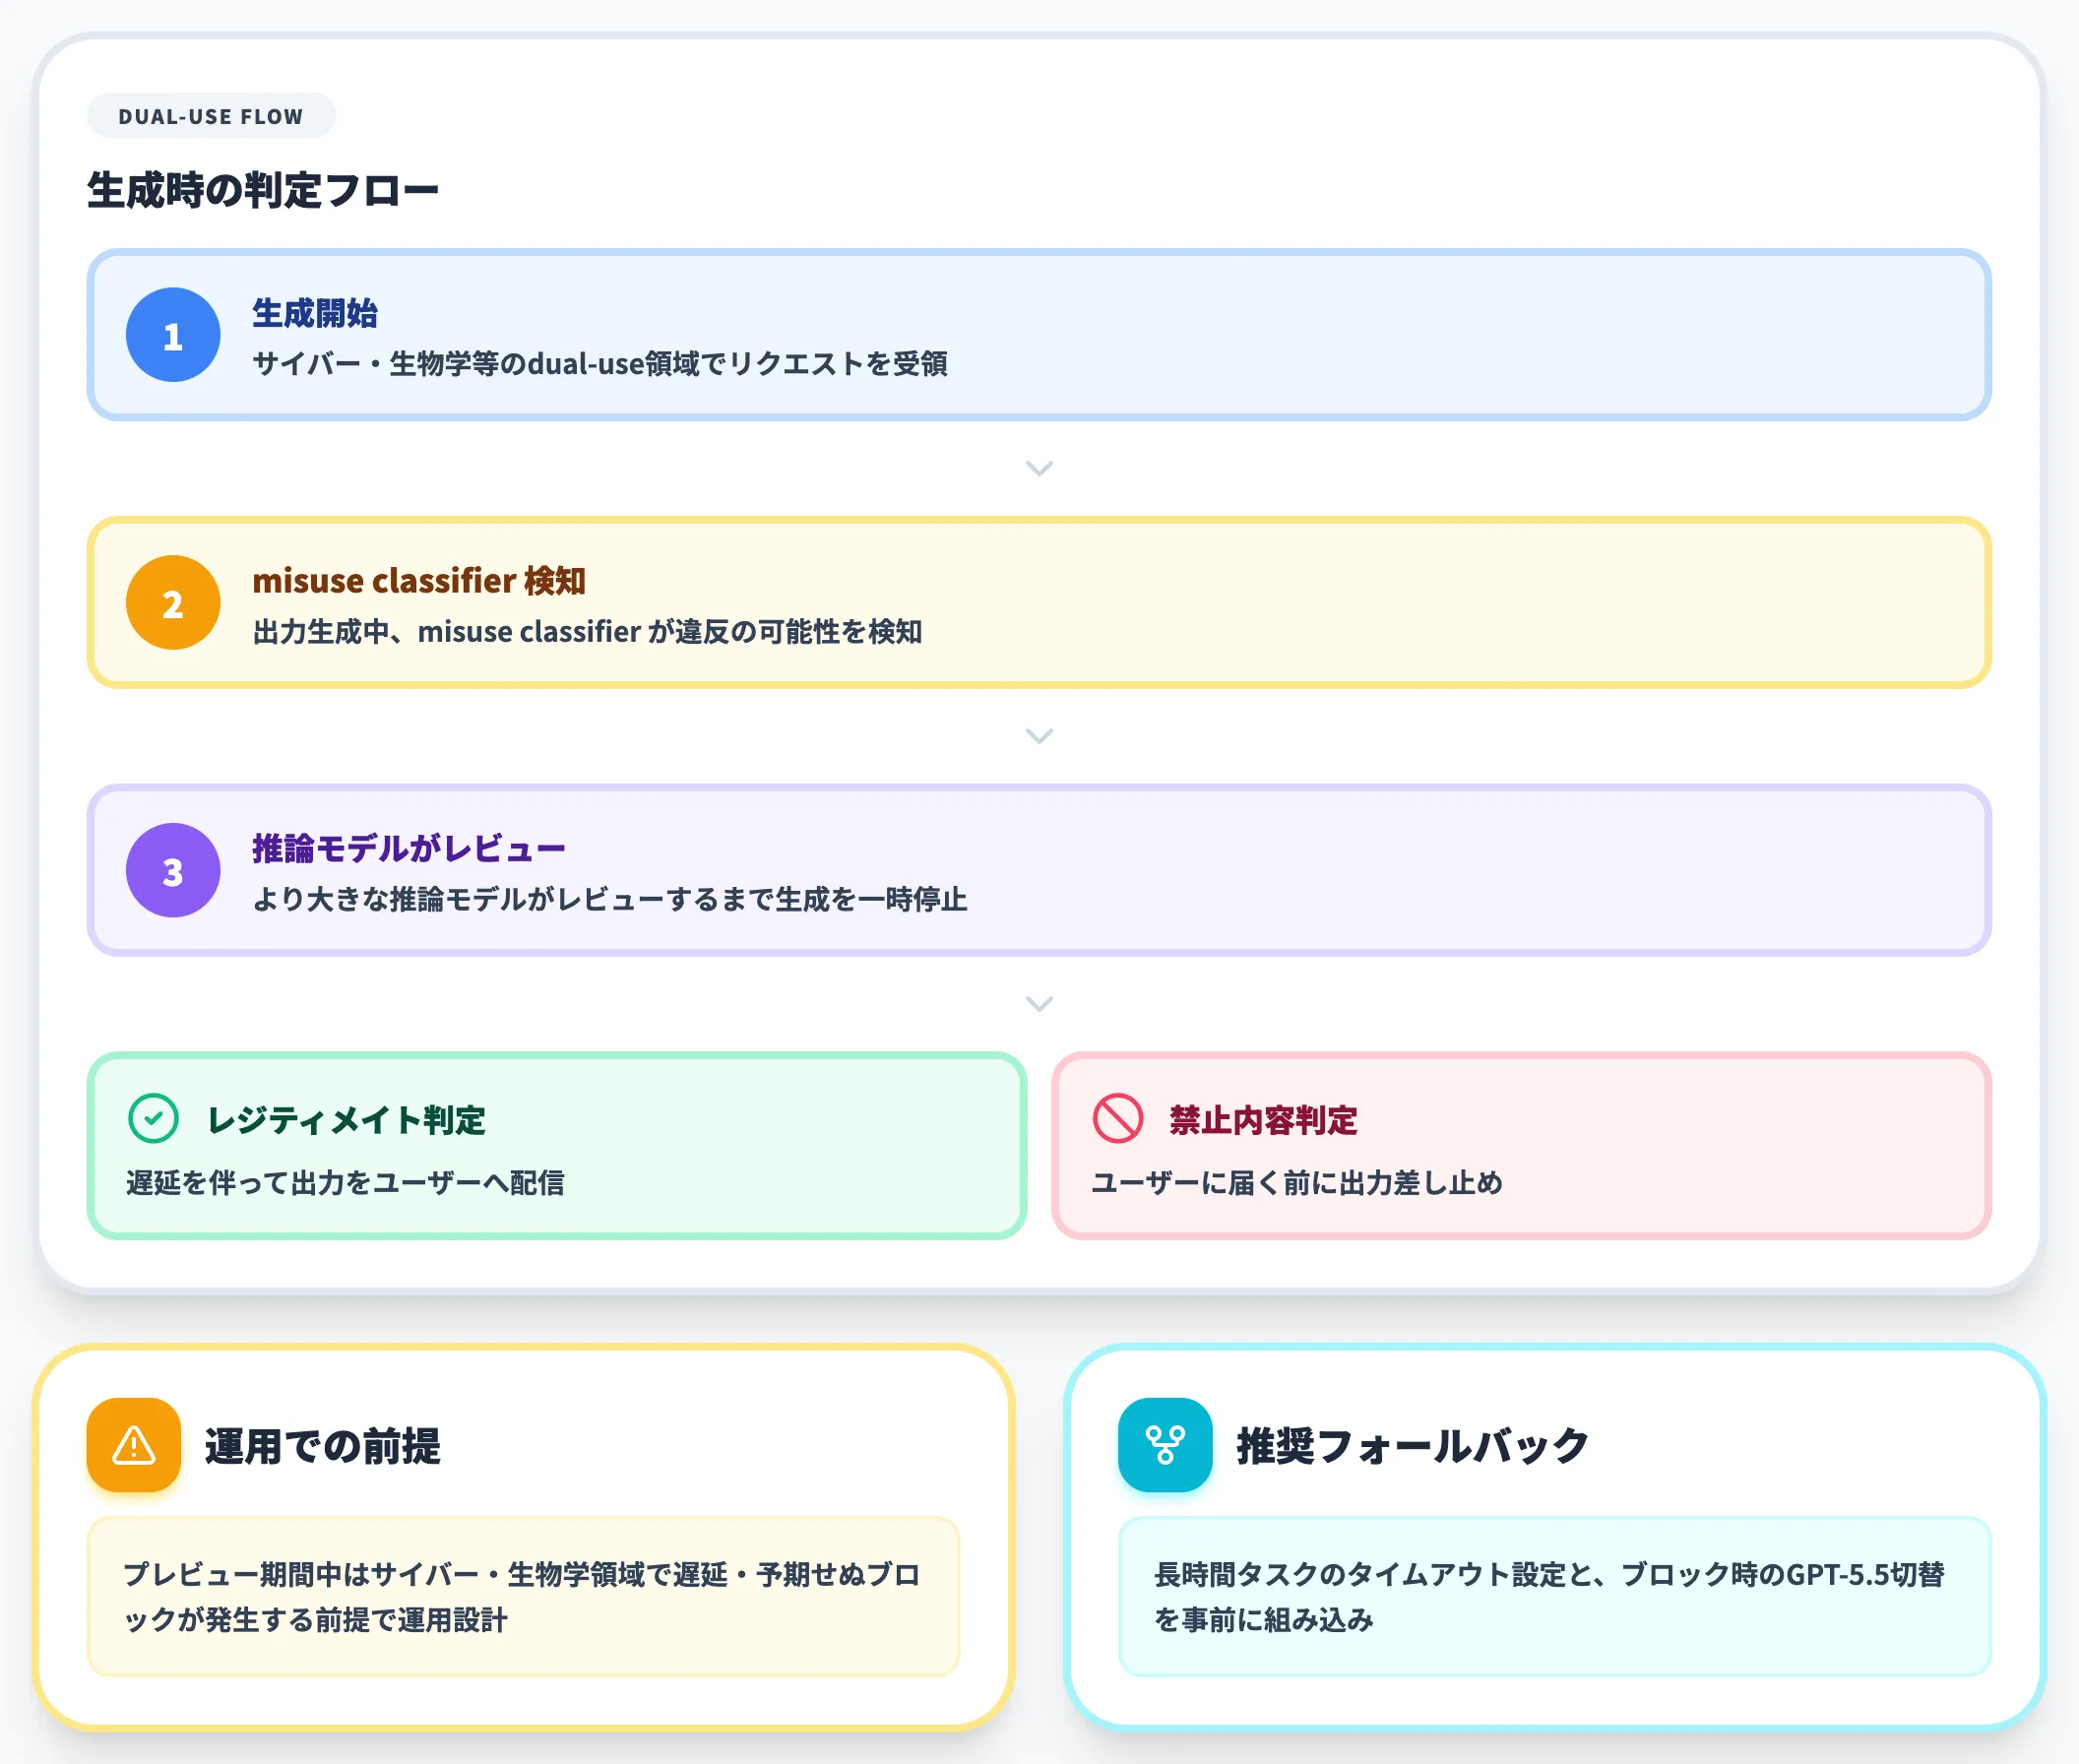Click the green checkmark icon beside レジティメイト判定
Viewport: 2079px width, 1764px height.
pyautogui.click(x=154, y=1119)
